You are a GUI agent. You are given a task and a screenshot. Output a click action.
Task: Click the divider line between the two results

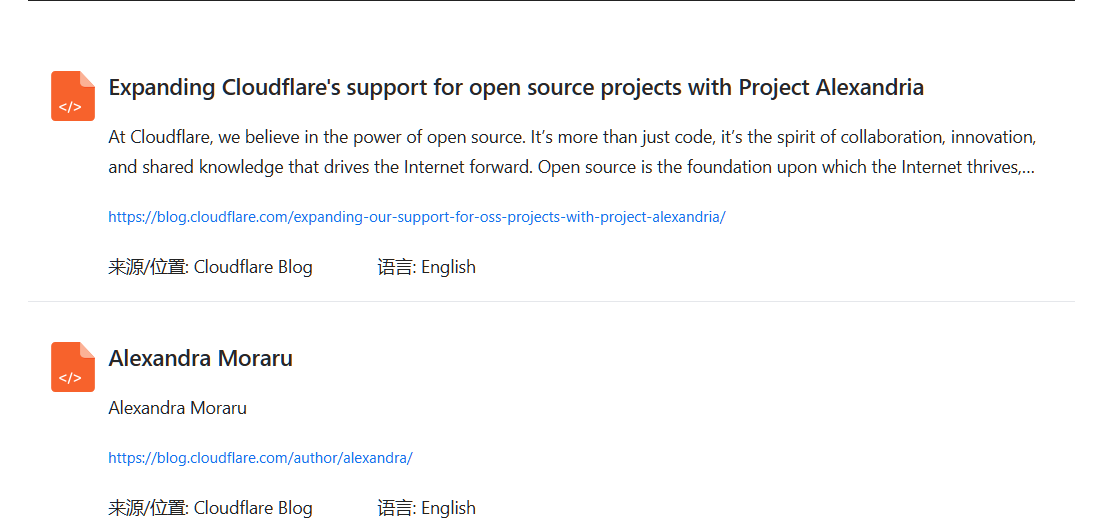pyautogui.click(x=551, y=301)
